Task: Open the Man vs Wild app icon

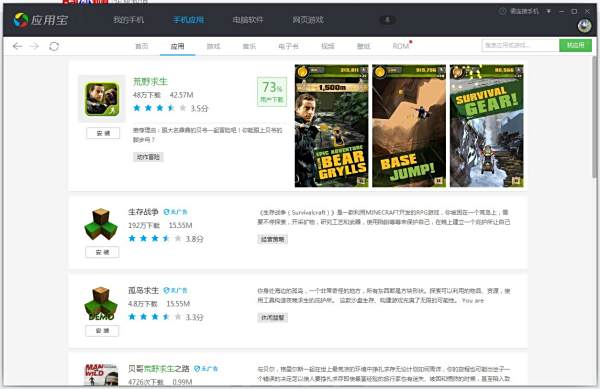Action: [x=101, y=375]
